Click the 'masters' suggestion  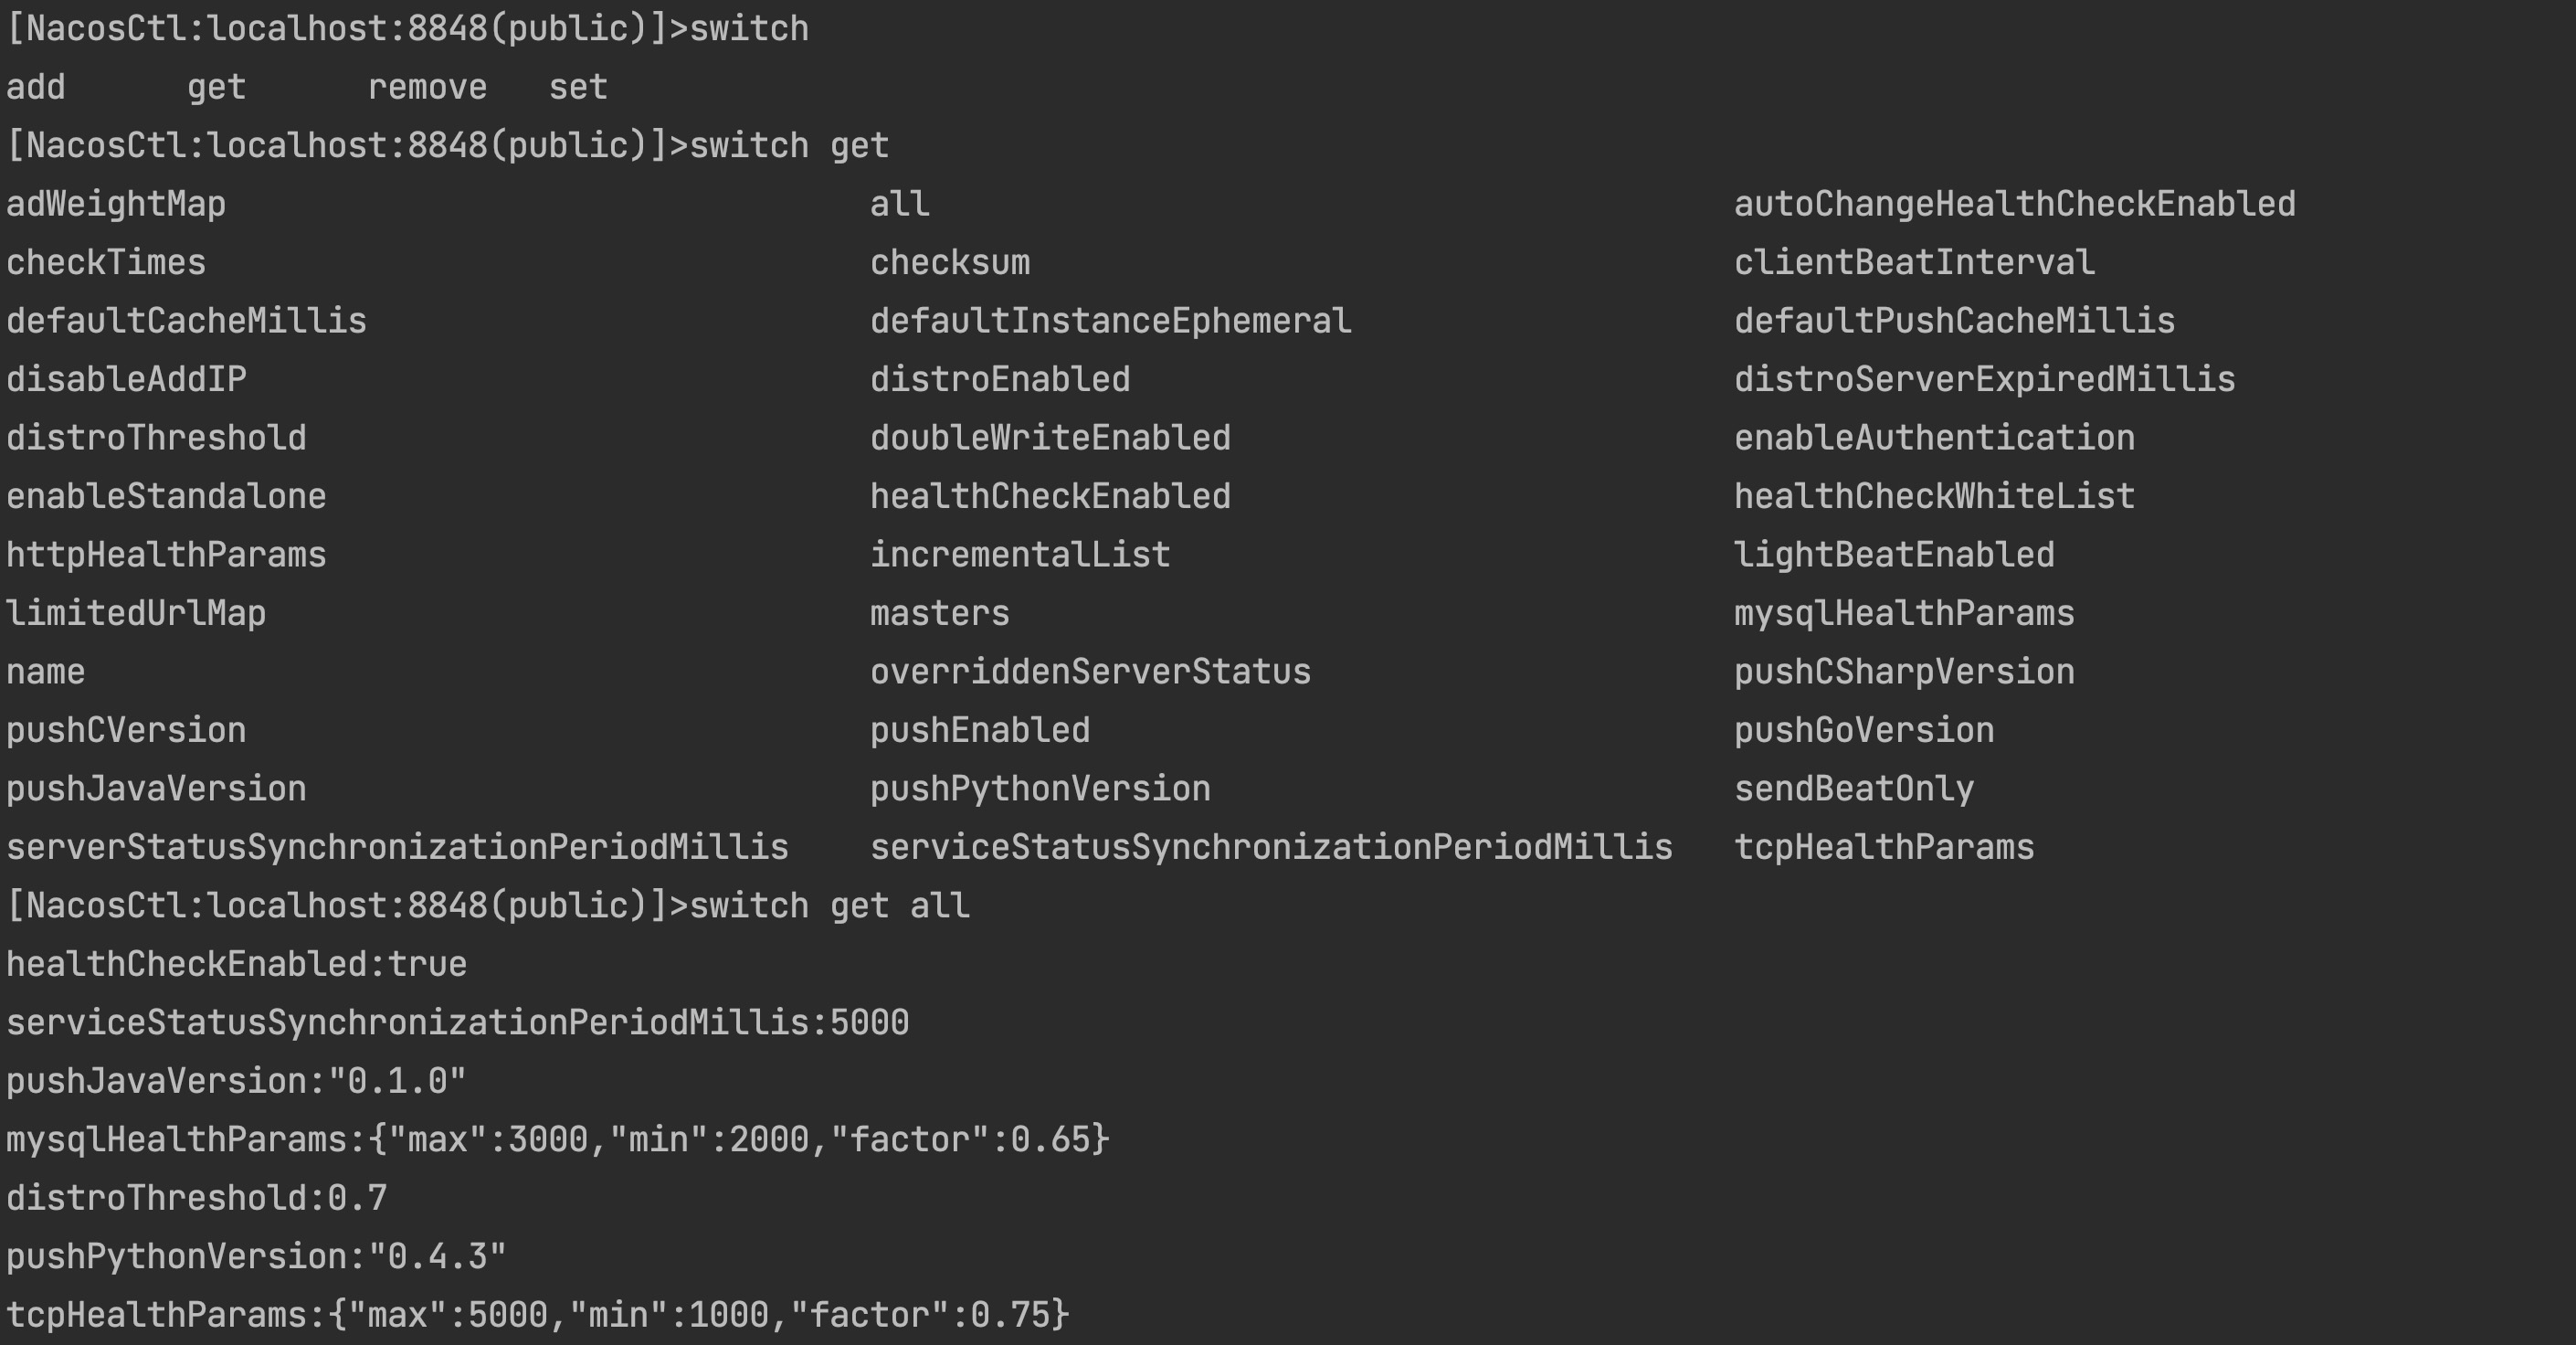939,613
